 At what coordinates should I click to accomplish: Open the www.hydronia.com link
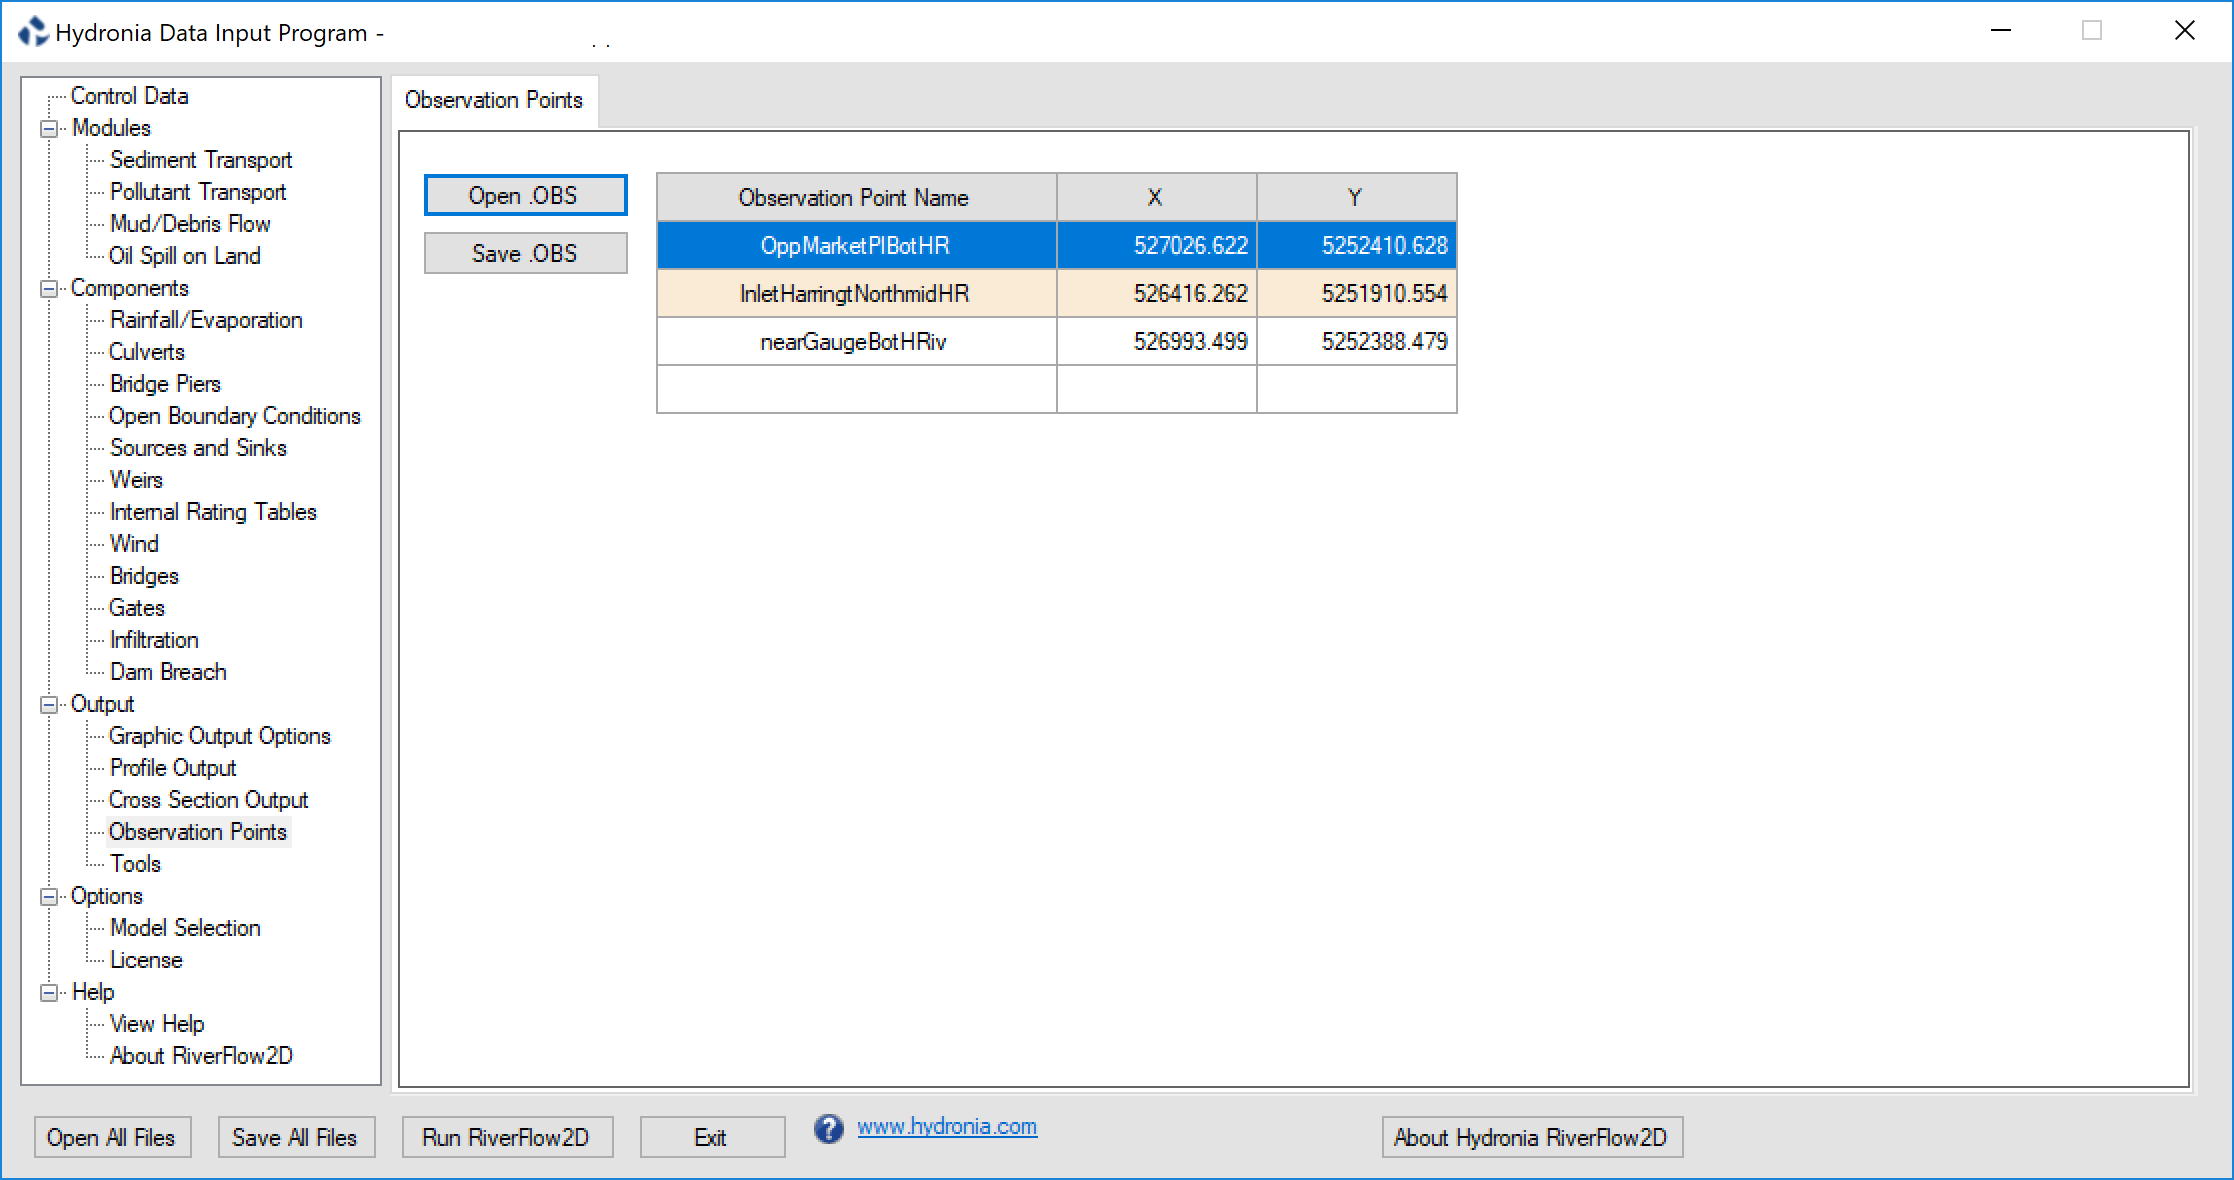(947, 1126)
